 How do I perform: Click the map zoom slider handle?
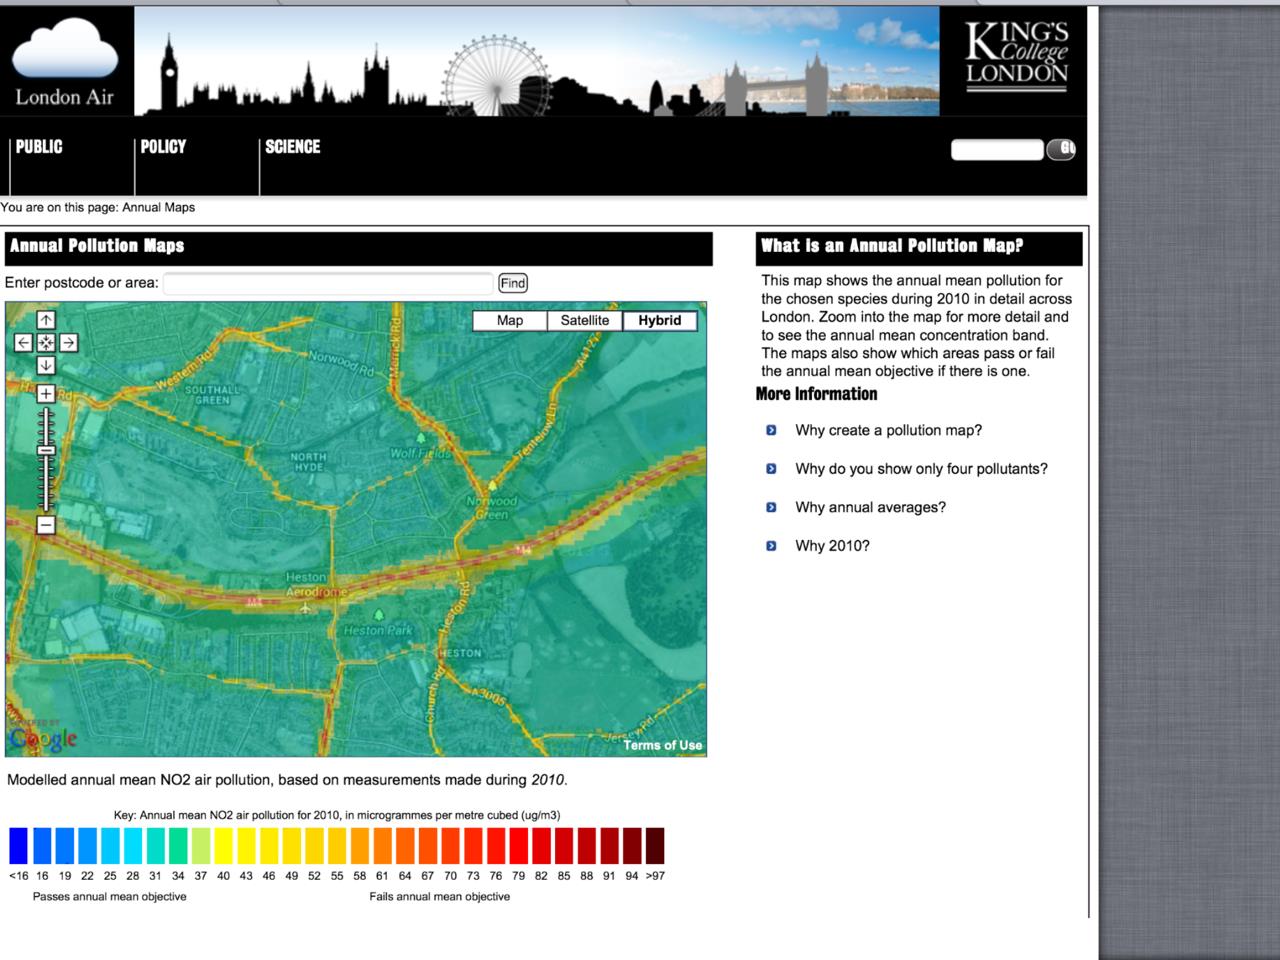[x=46, y=451]
